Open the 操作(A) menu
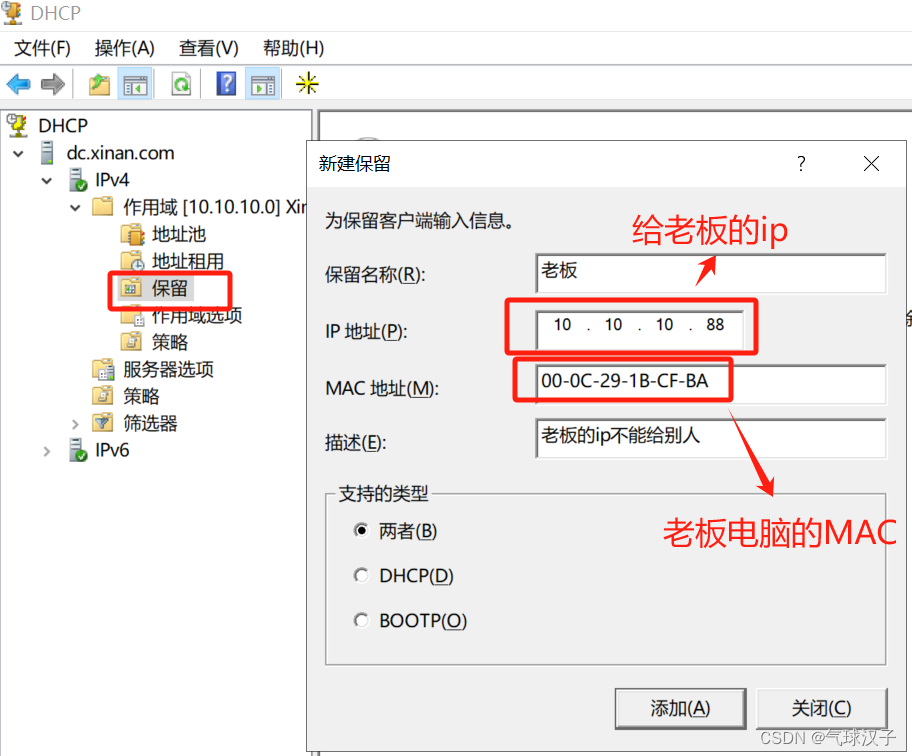The image size is (912, 756). [x=124, y=47]
